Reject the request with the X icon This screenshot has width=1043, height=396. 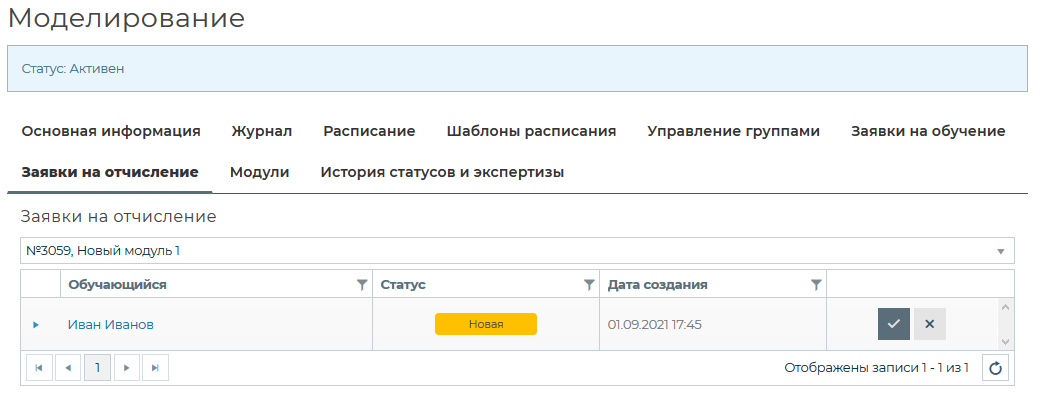tap(929, 324)
